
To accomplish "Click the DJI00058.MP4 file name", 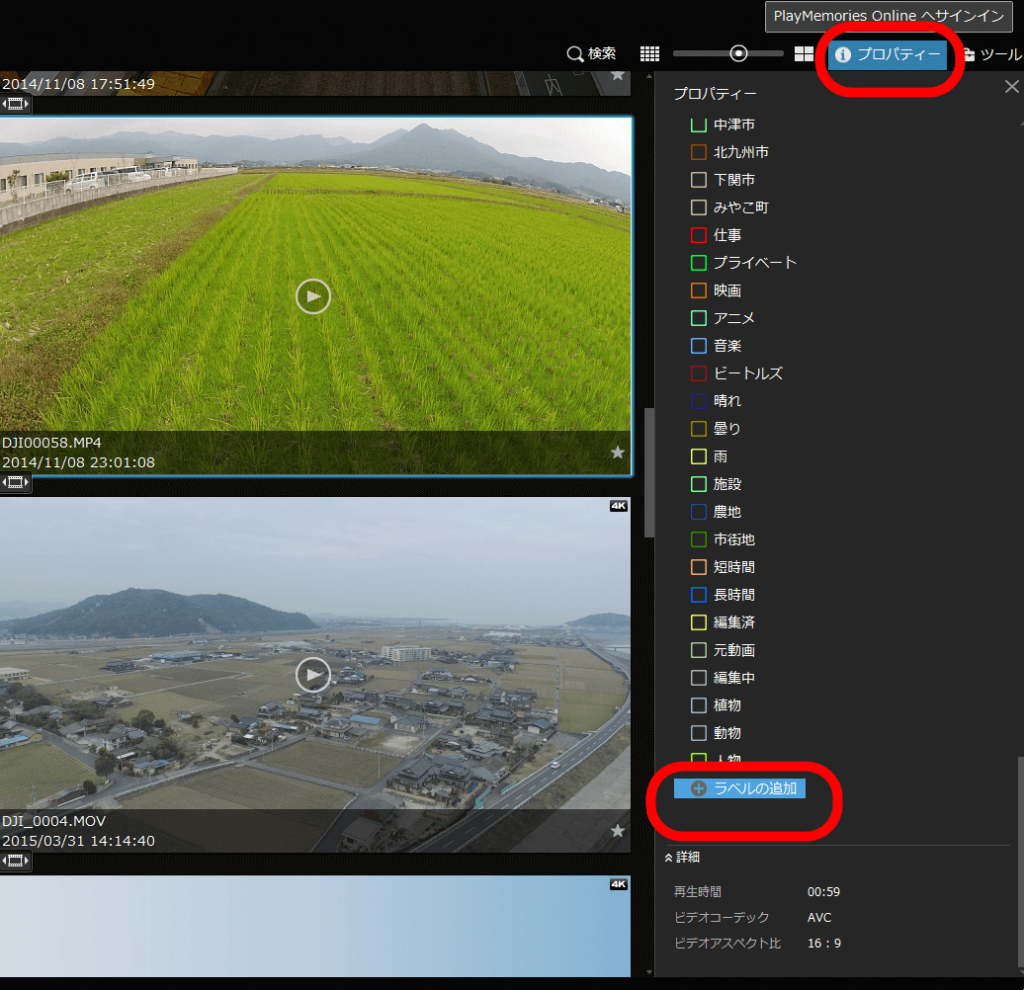I will [52, 443].
